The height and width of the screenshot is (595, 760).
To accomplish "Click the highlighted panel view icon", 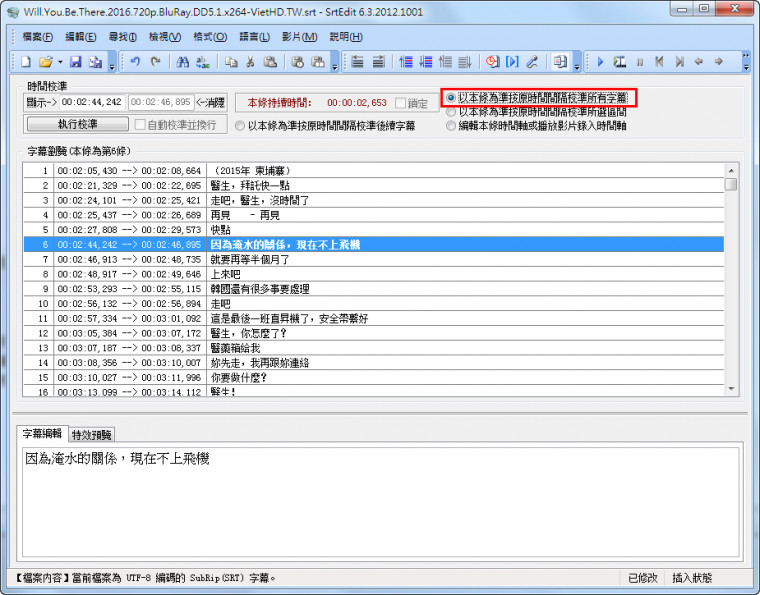I will 560,62.
